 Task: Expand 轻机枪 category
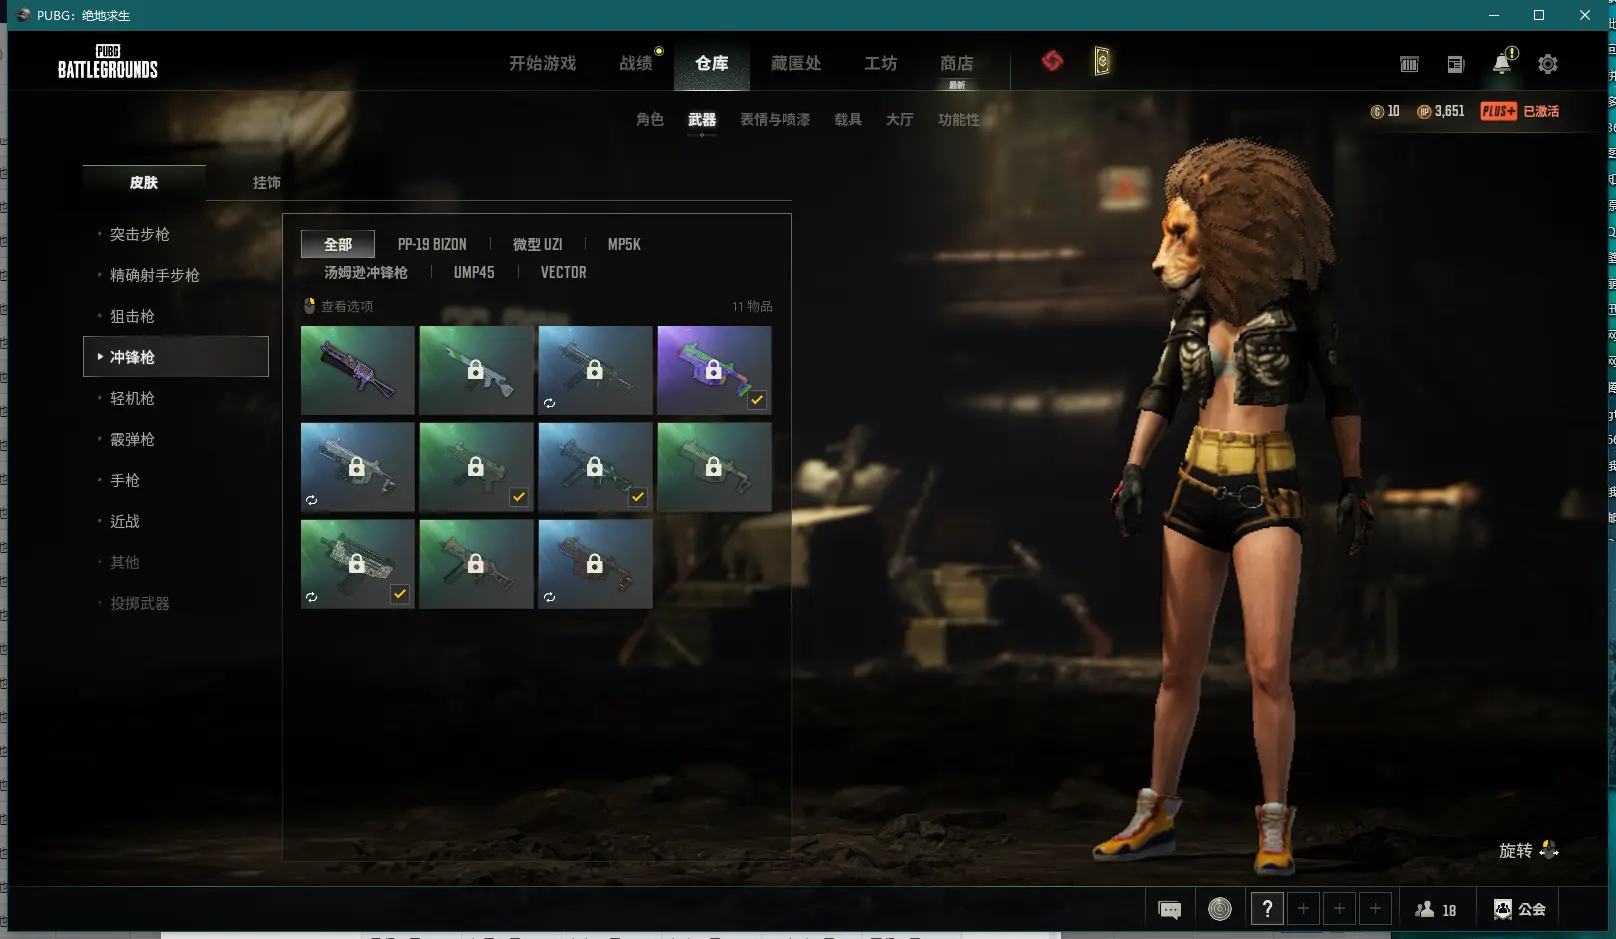[x=132, y=398]
